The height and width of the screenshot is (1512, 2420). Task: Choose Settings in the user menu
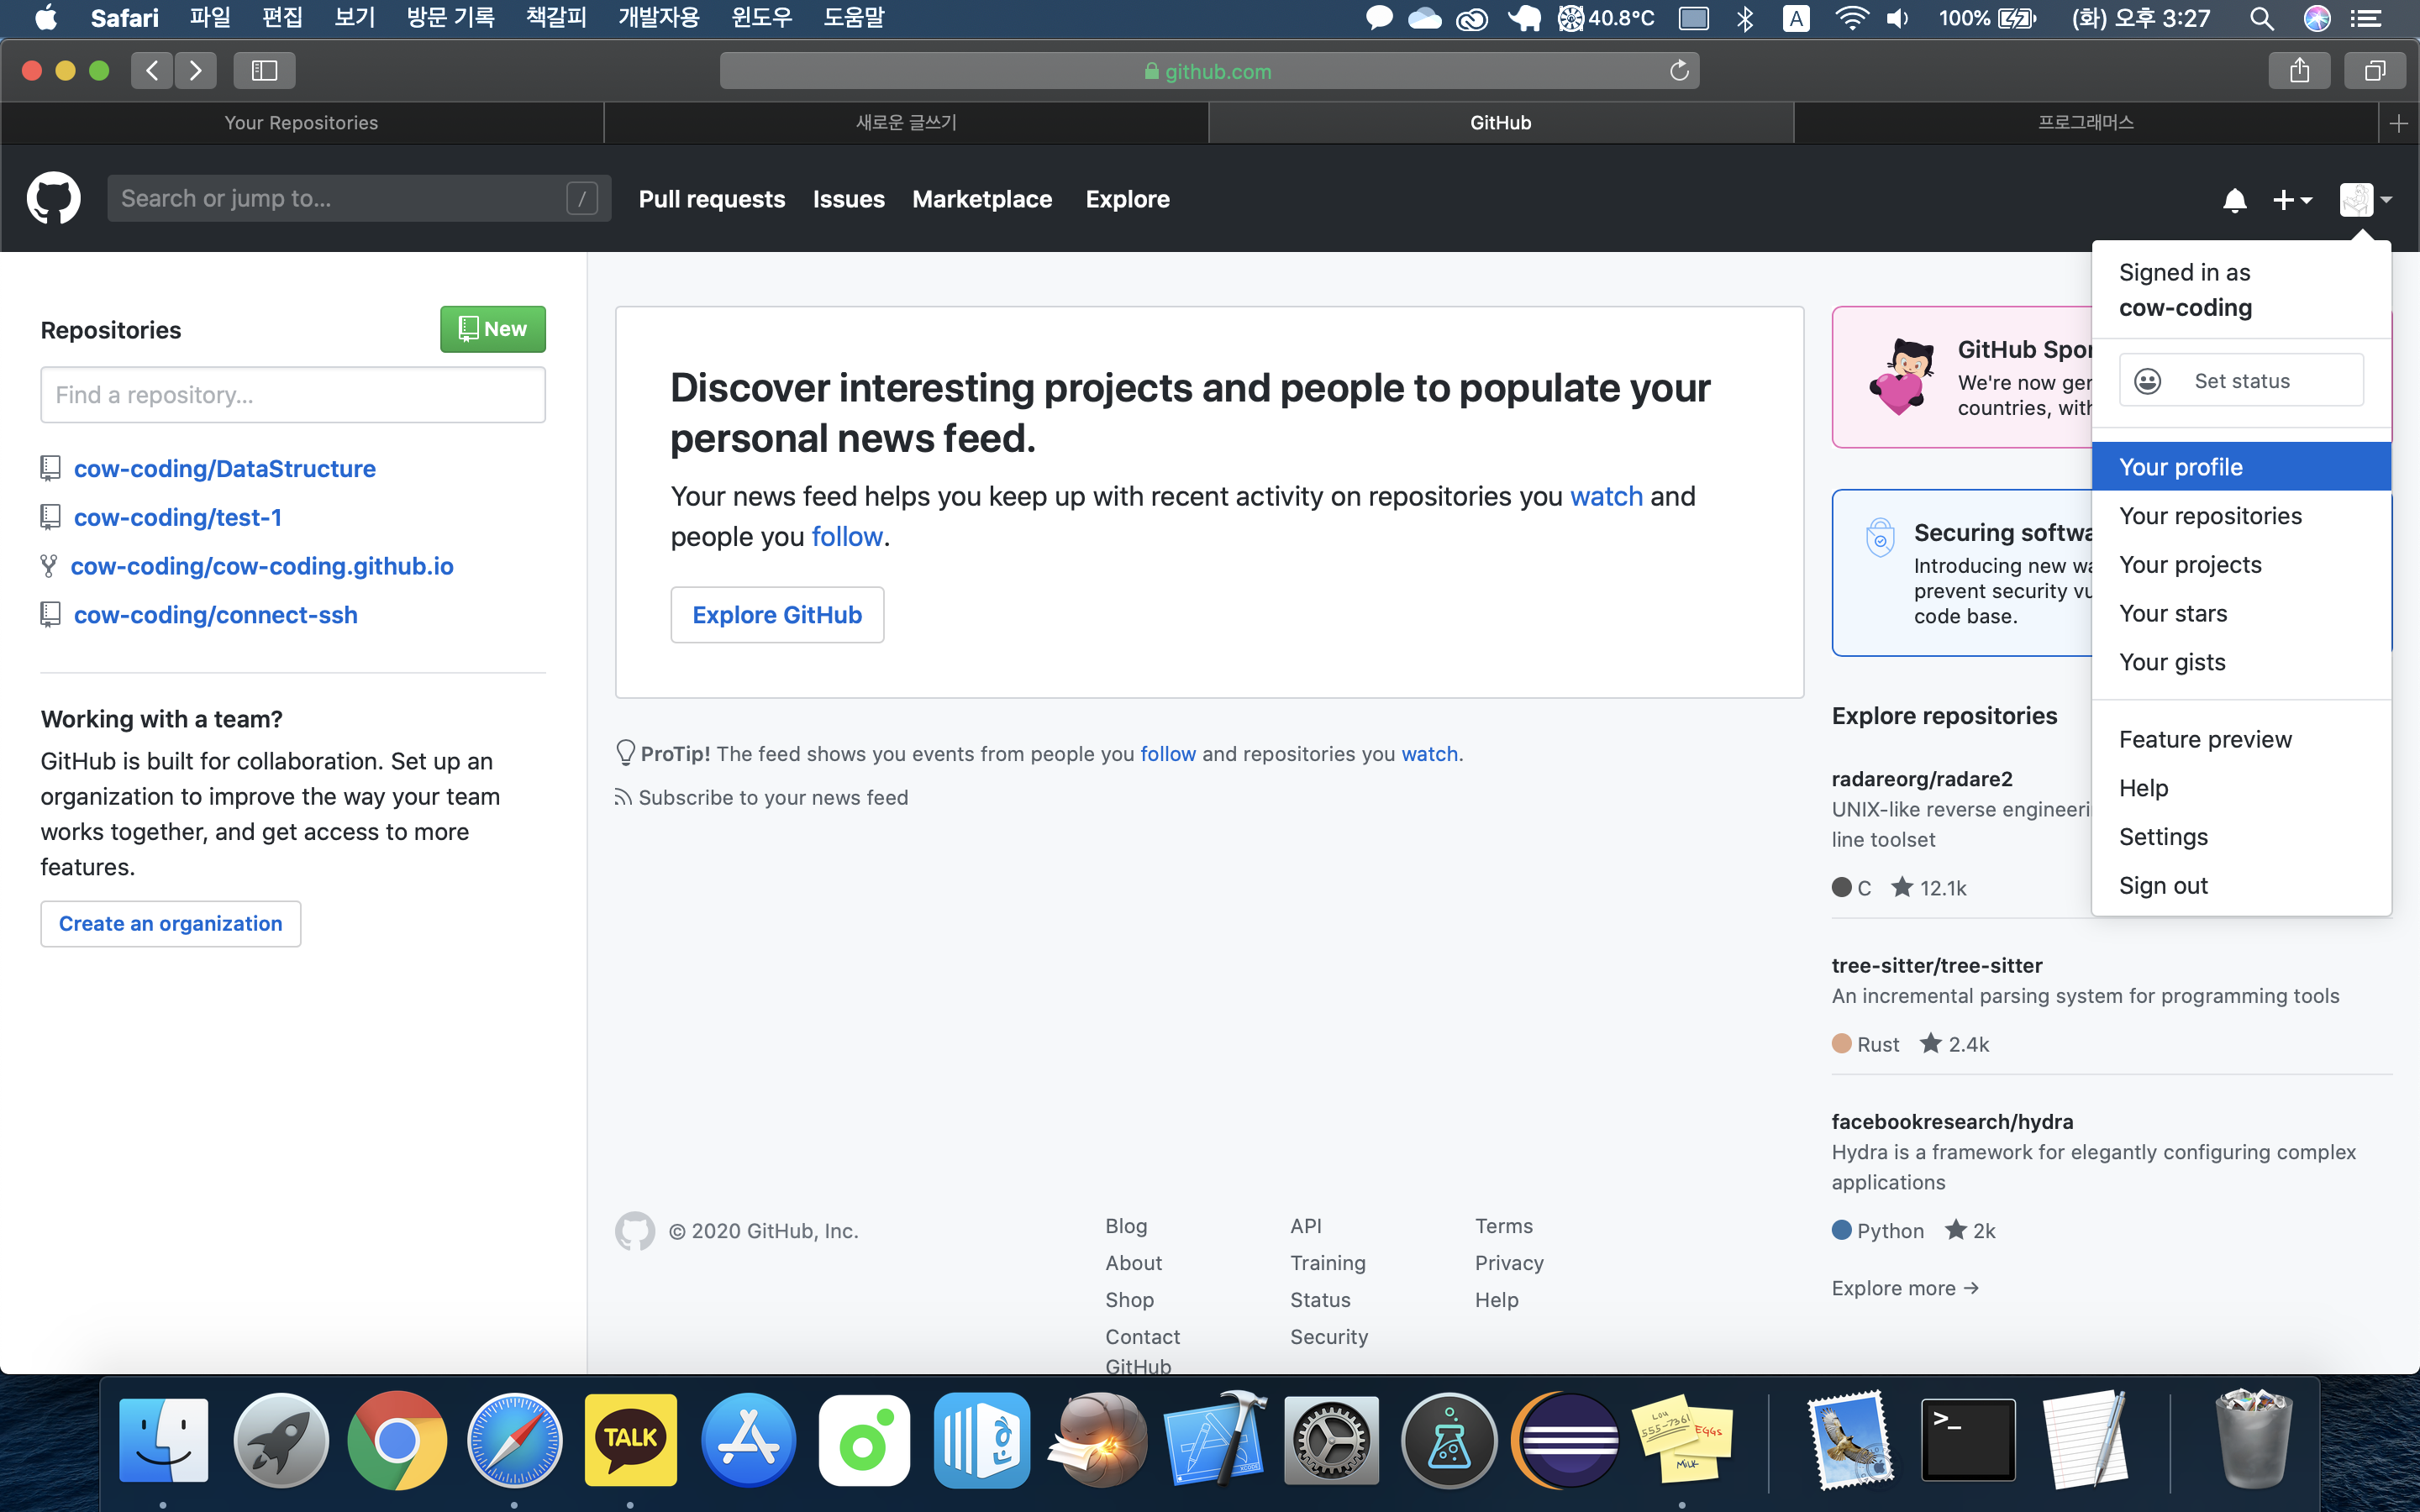click(x=2163, y=837)
